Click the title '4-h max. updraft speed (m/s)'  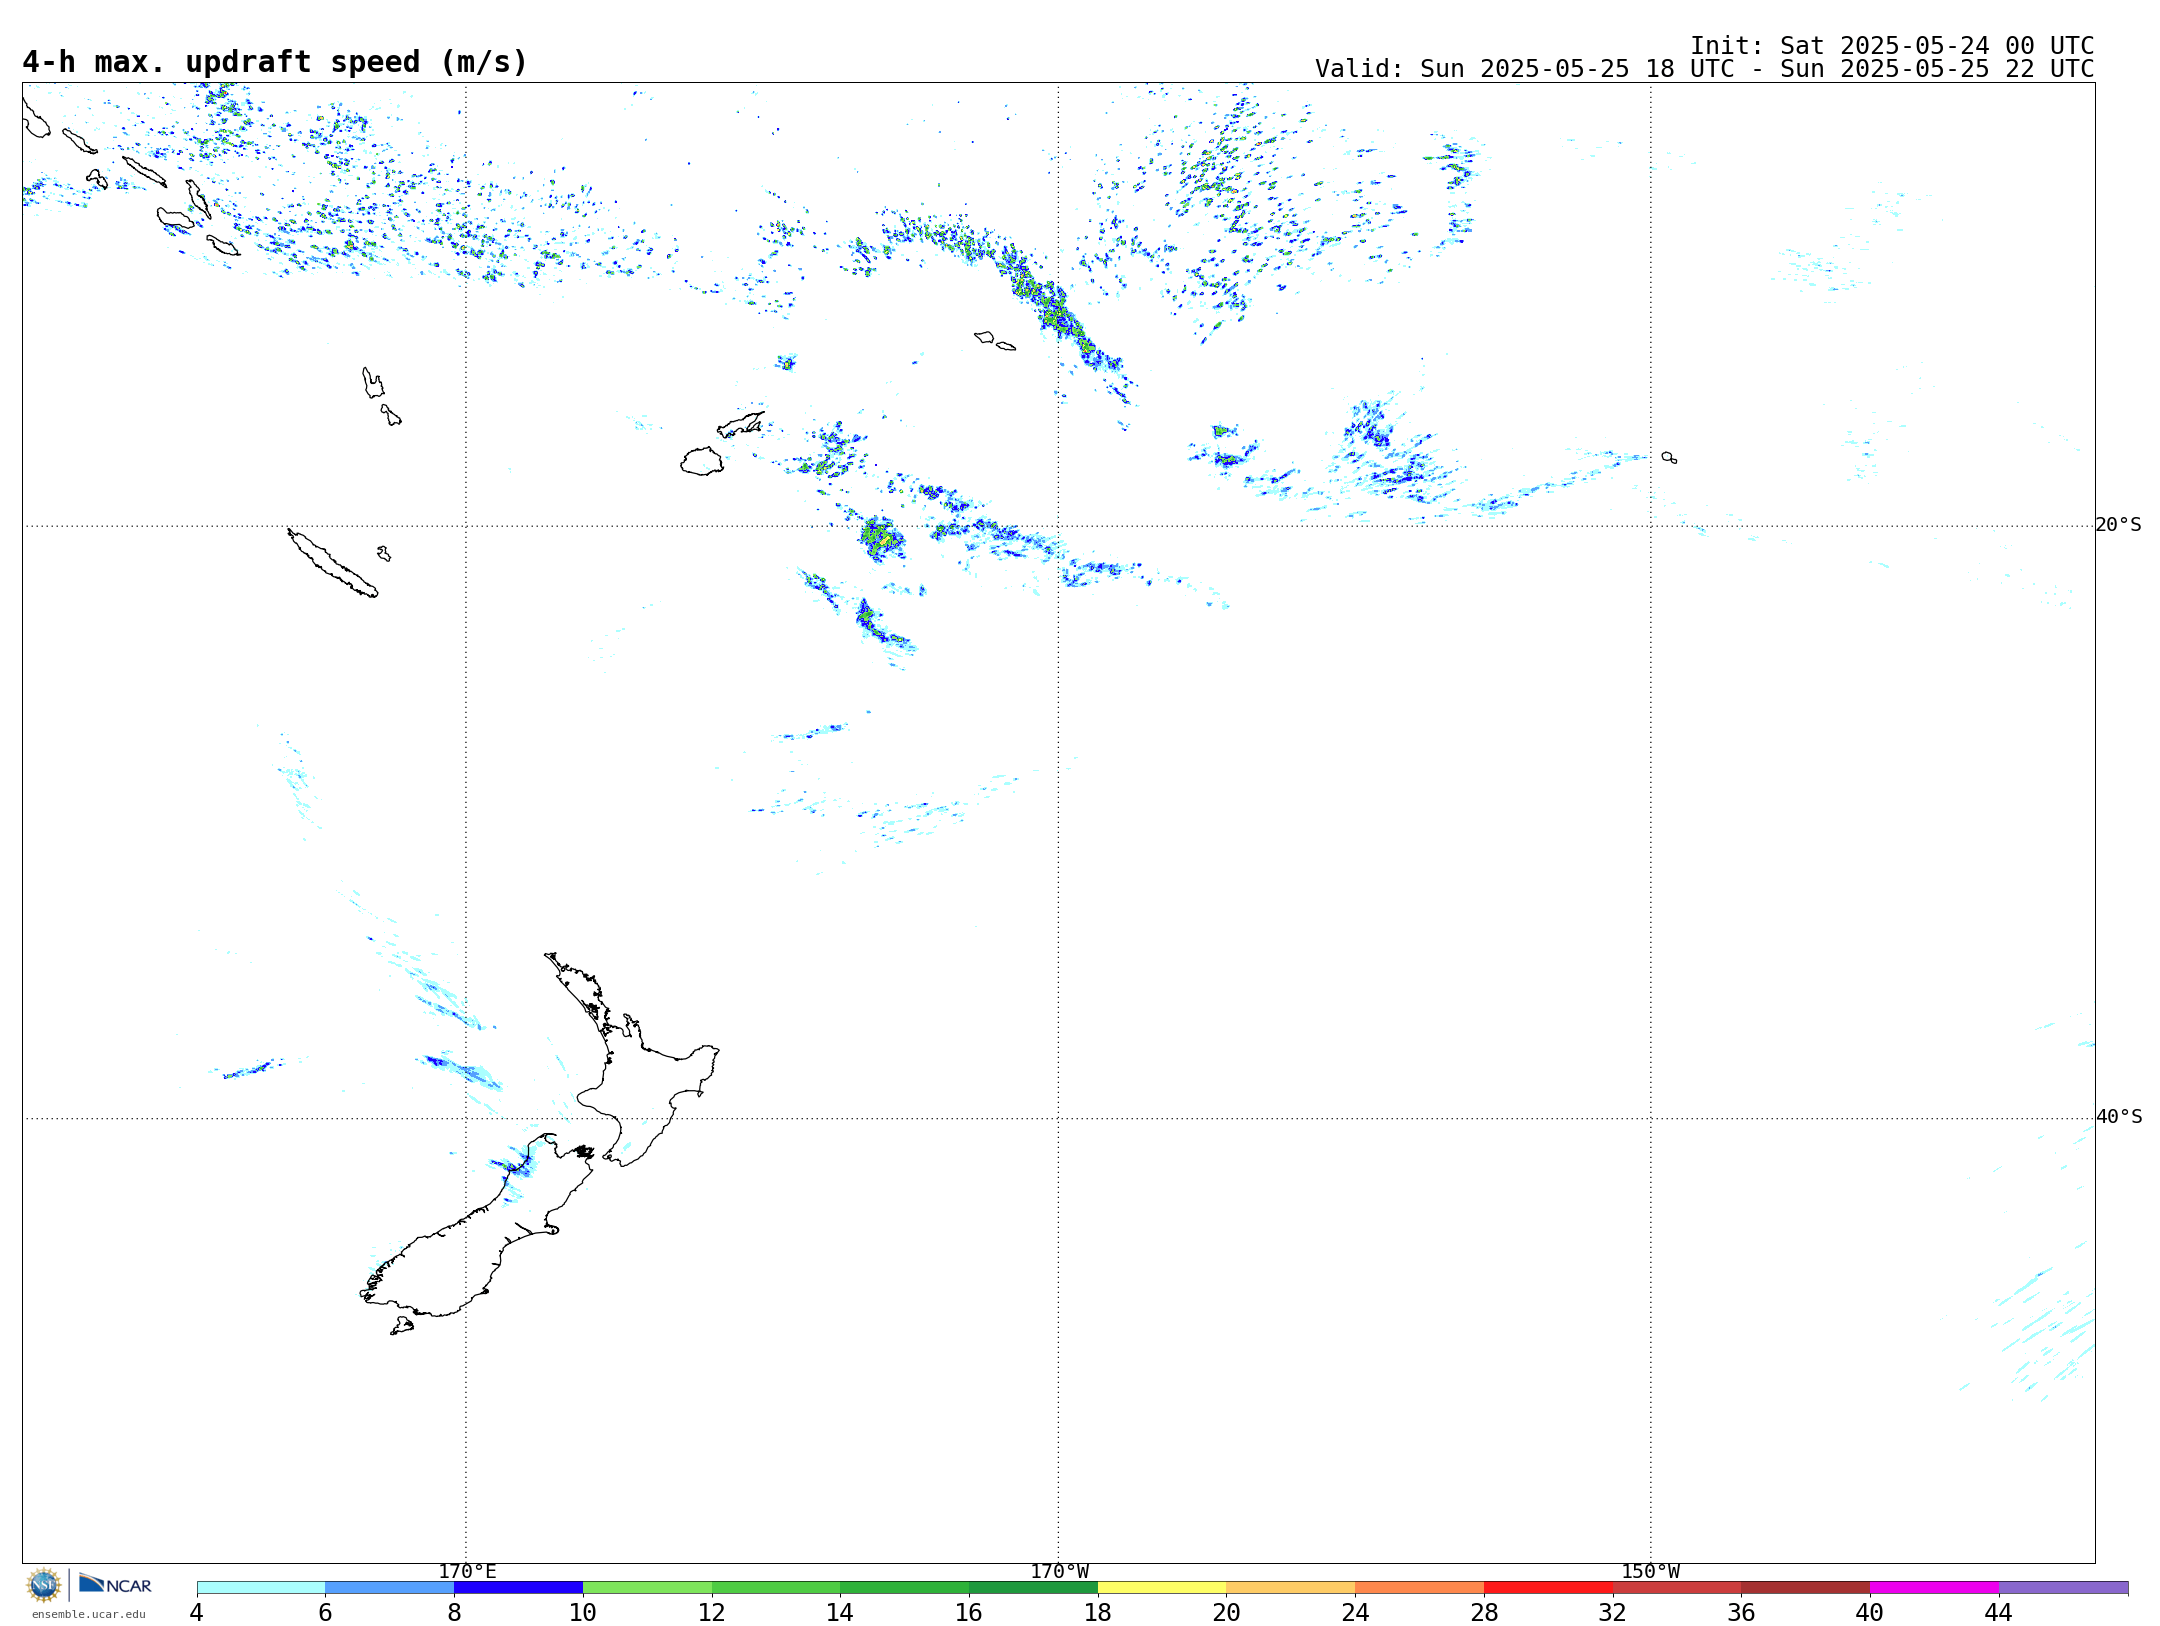[x=275, y=63]
